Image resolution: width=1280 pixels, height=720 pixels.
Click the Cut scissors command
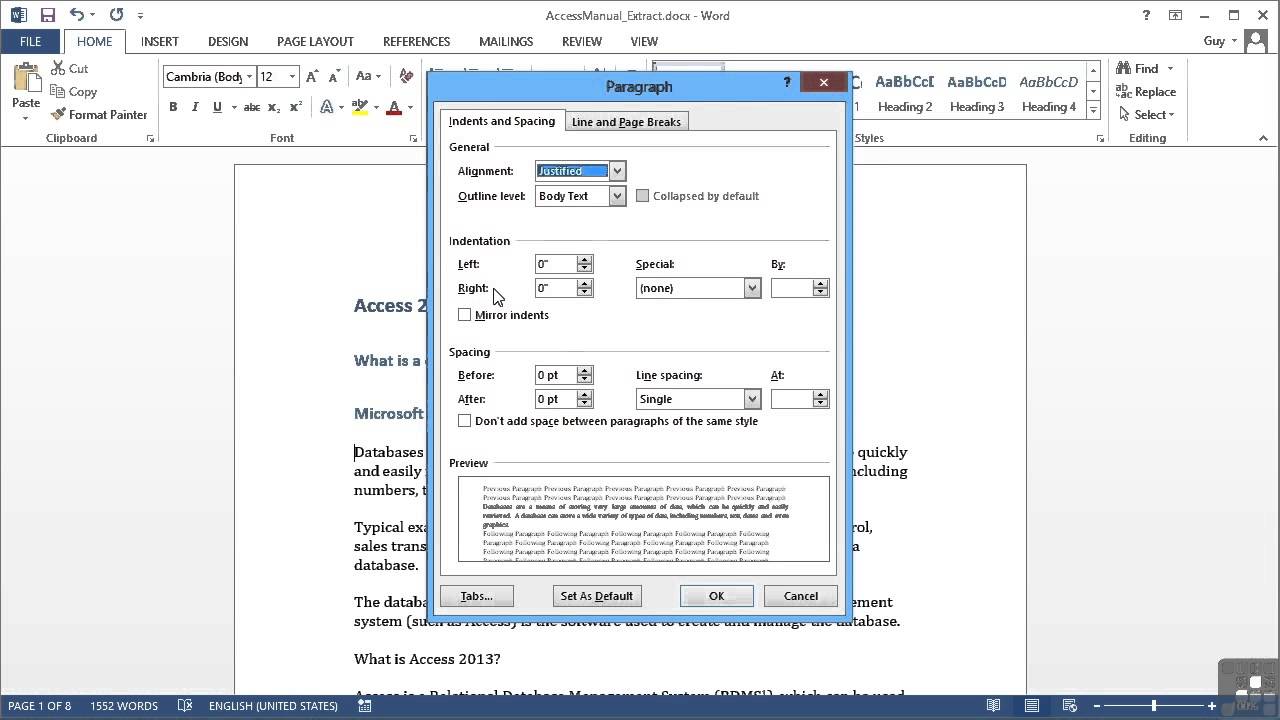69,68
